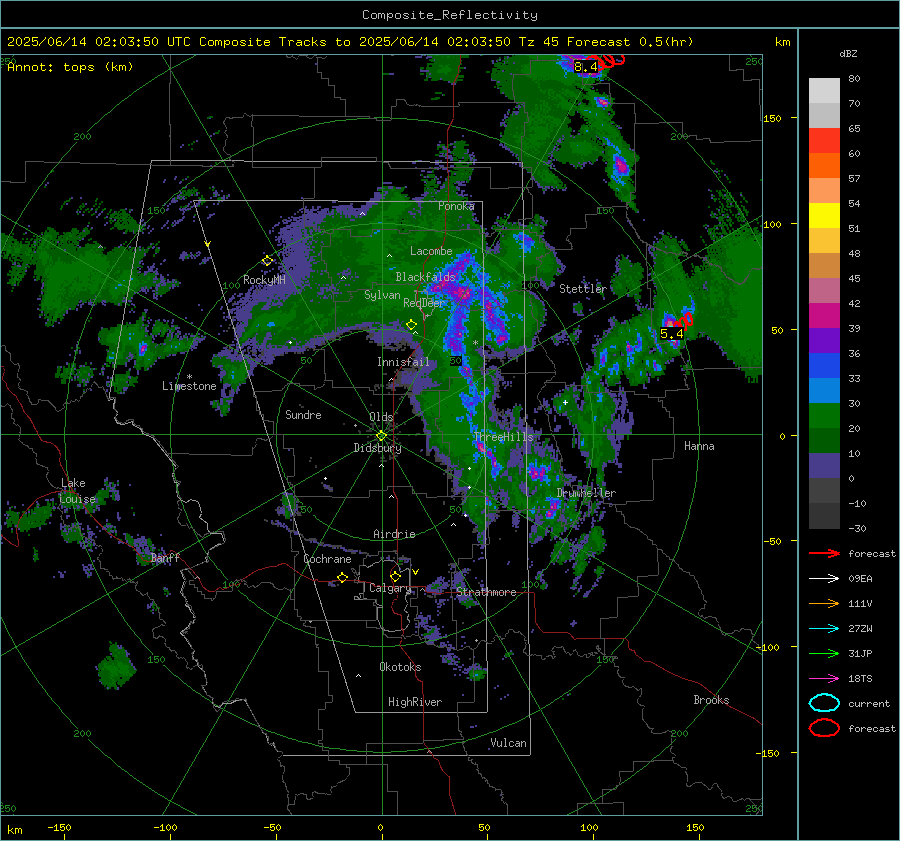This screenshot has height=841, width=900.
Task: Click the yellow radar site marker at Didsbury
Action: (381, 436)
